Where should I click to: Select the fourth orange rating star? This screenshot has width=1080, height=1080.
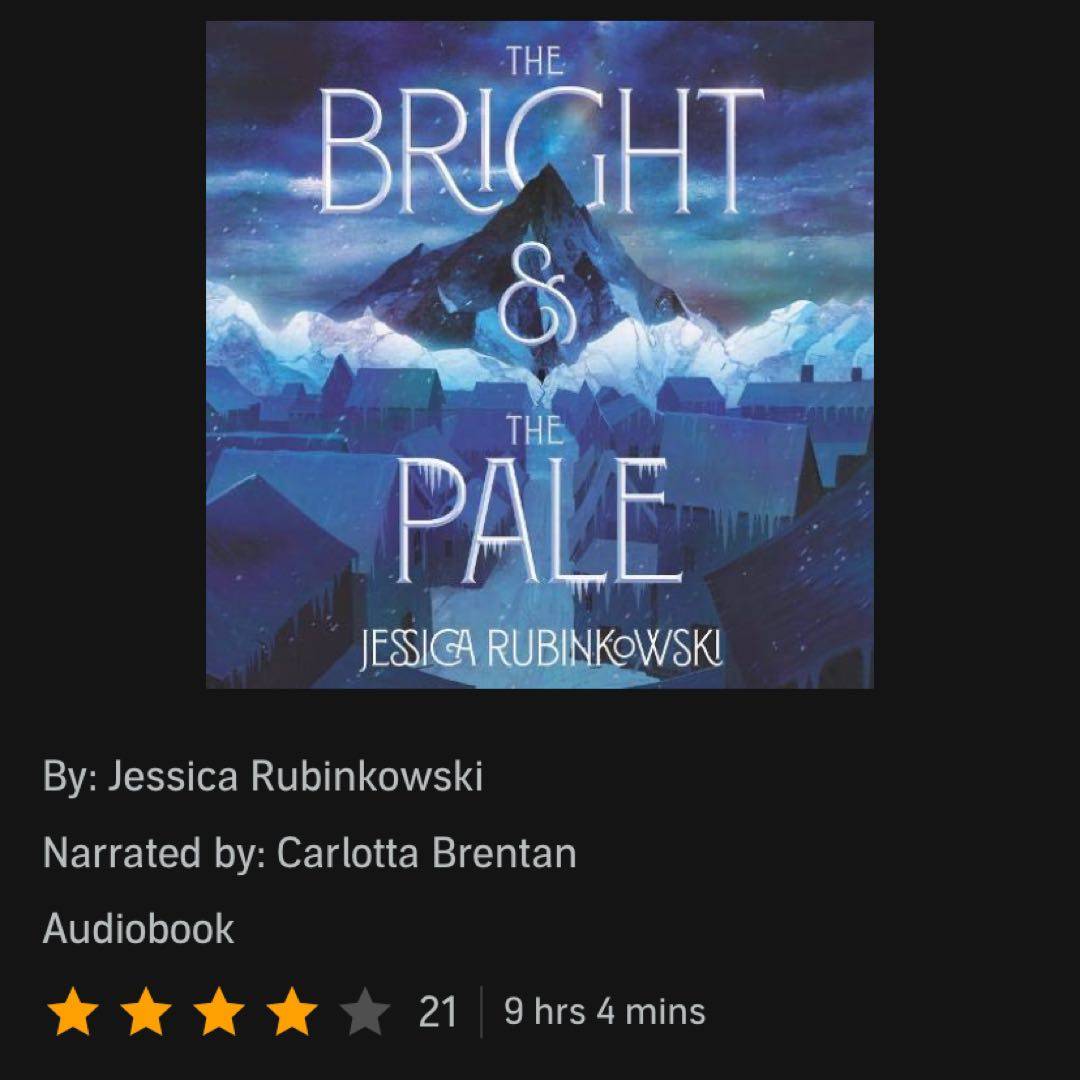pos(291,1011)
